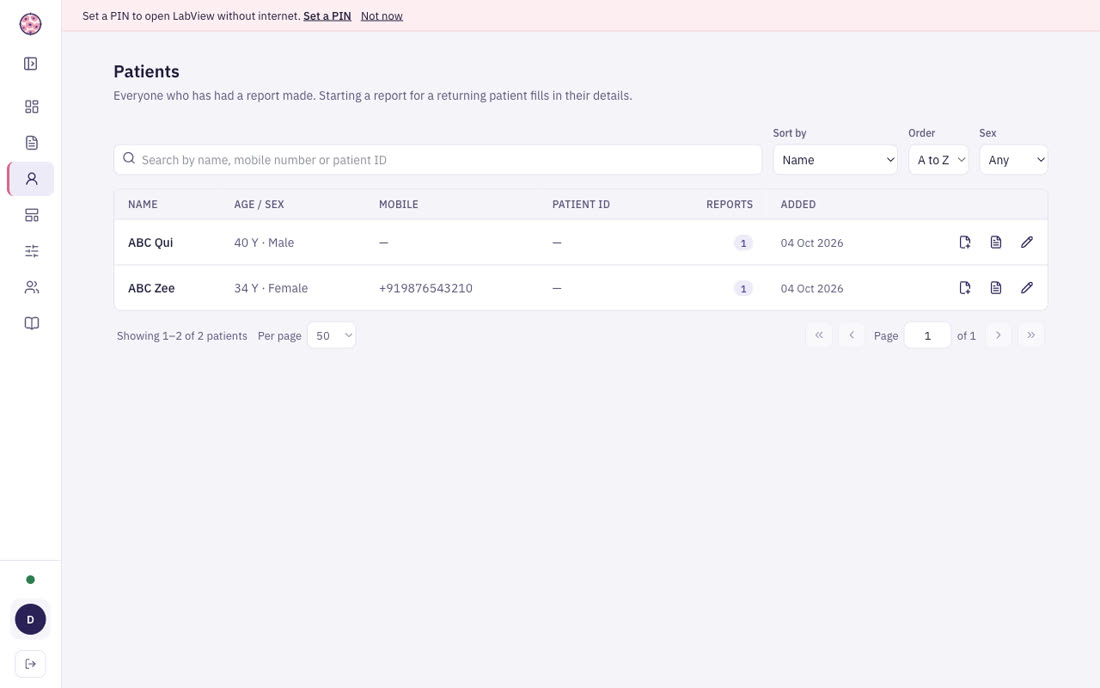Open the reports document icon in sidebar
Viewport: 1100px width, 688px height.
click(x=32, y=143)
